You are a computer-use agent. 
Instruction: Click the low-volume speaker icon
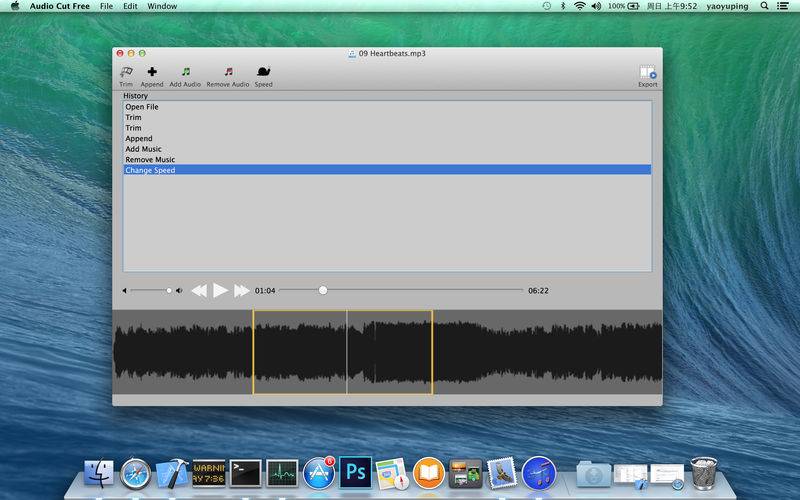pos(125,291)
